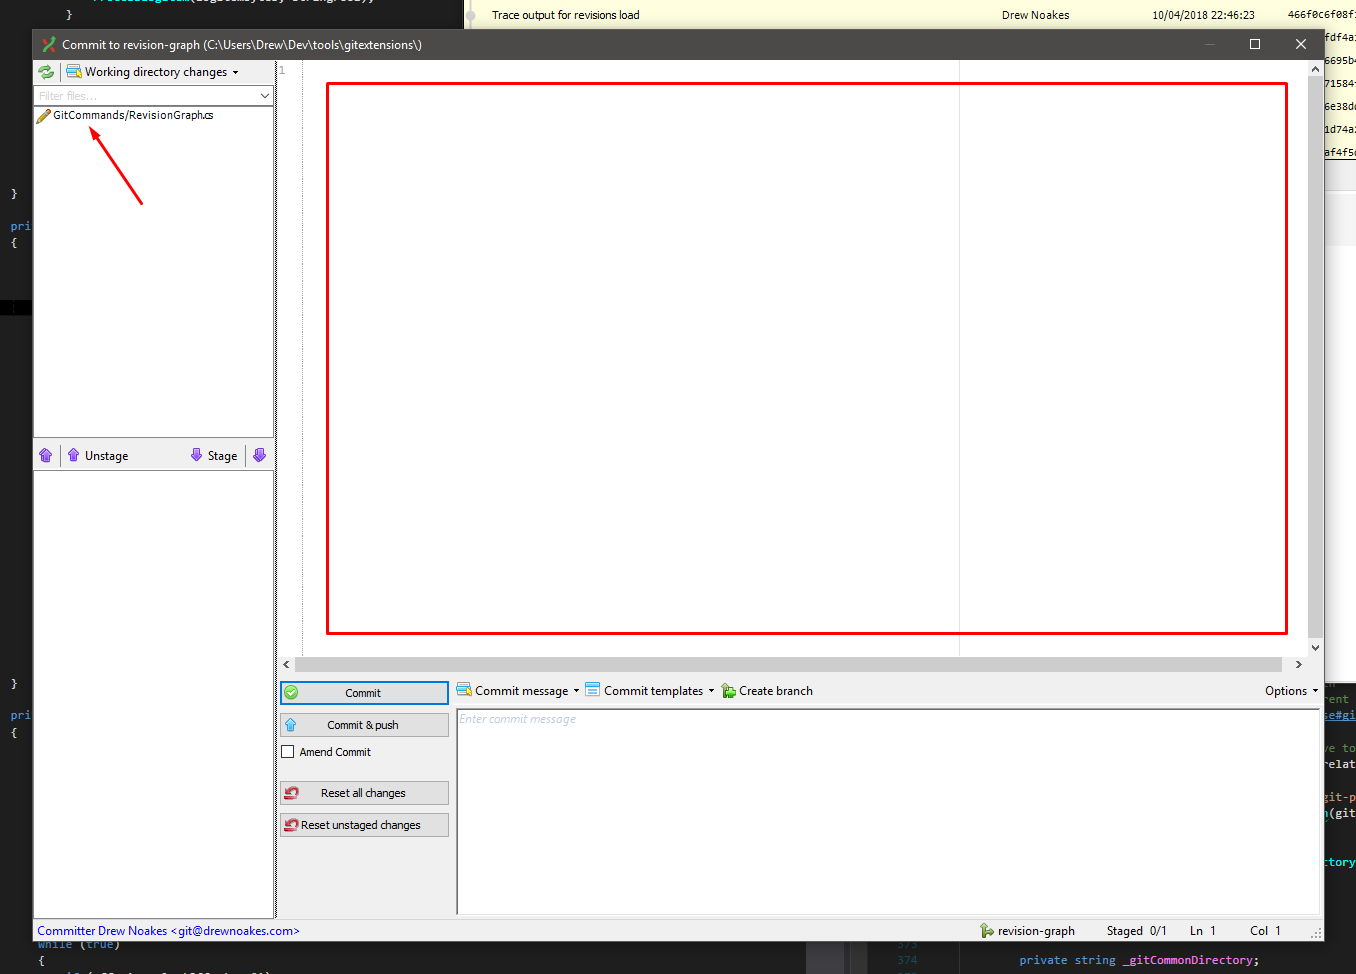
Task: Click the revision-graph branch icon in status bar
Action: coord(986,930)
